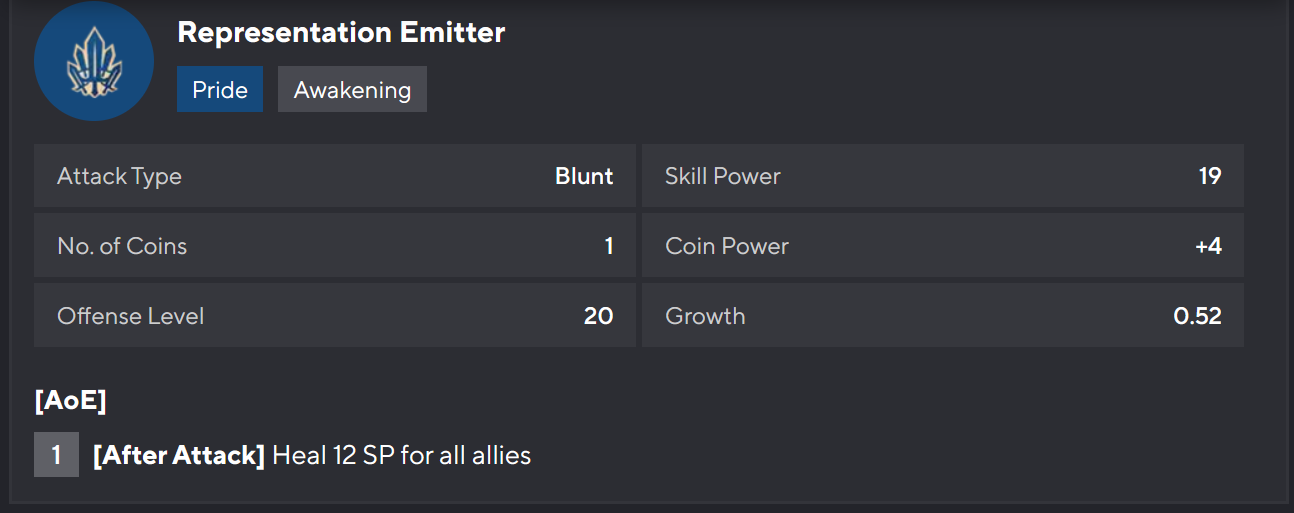Click the Offense Level label
This screenshot has width=1294, height=513.
coord(130,316)
